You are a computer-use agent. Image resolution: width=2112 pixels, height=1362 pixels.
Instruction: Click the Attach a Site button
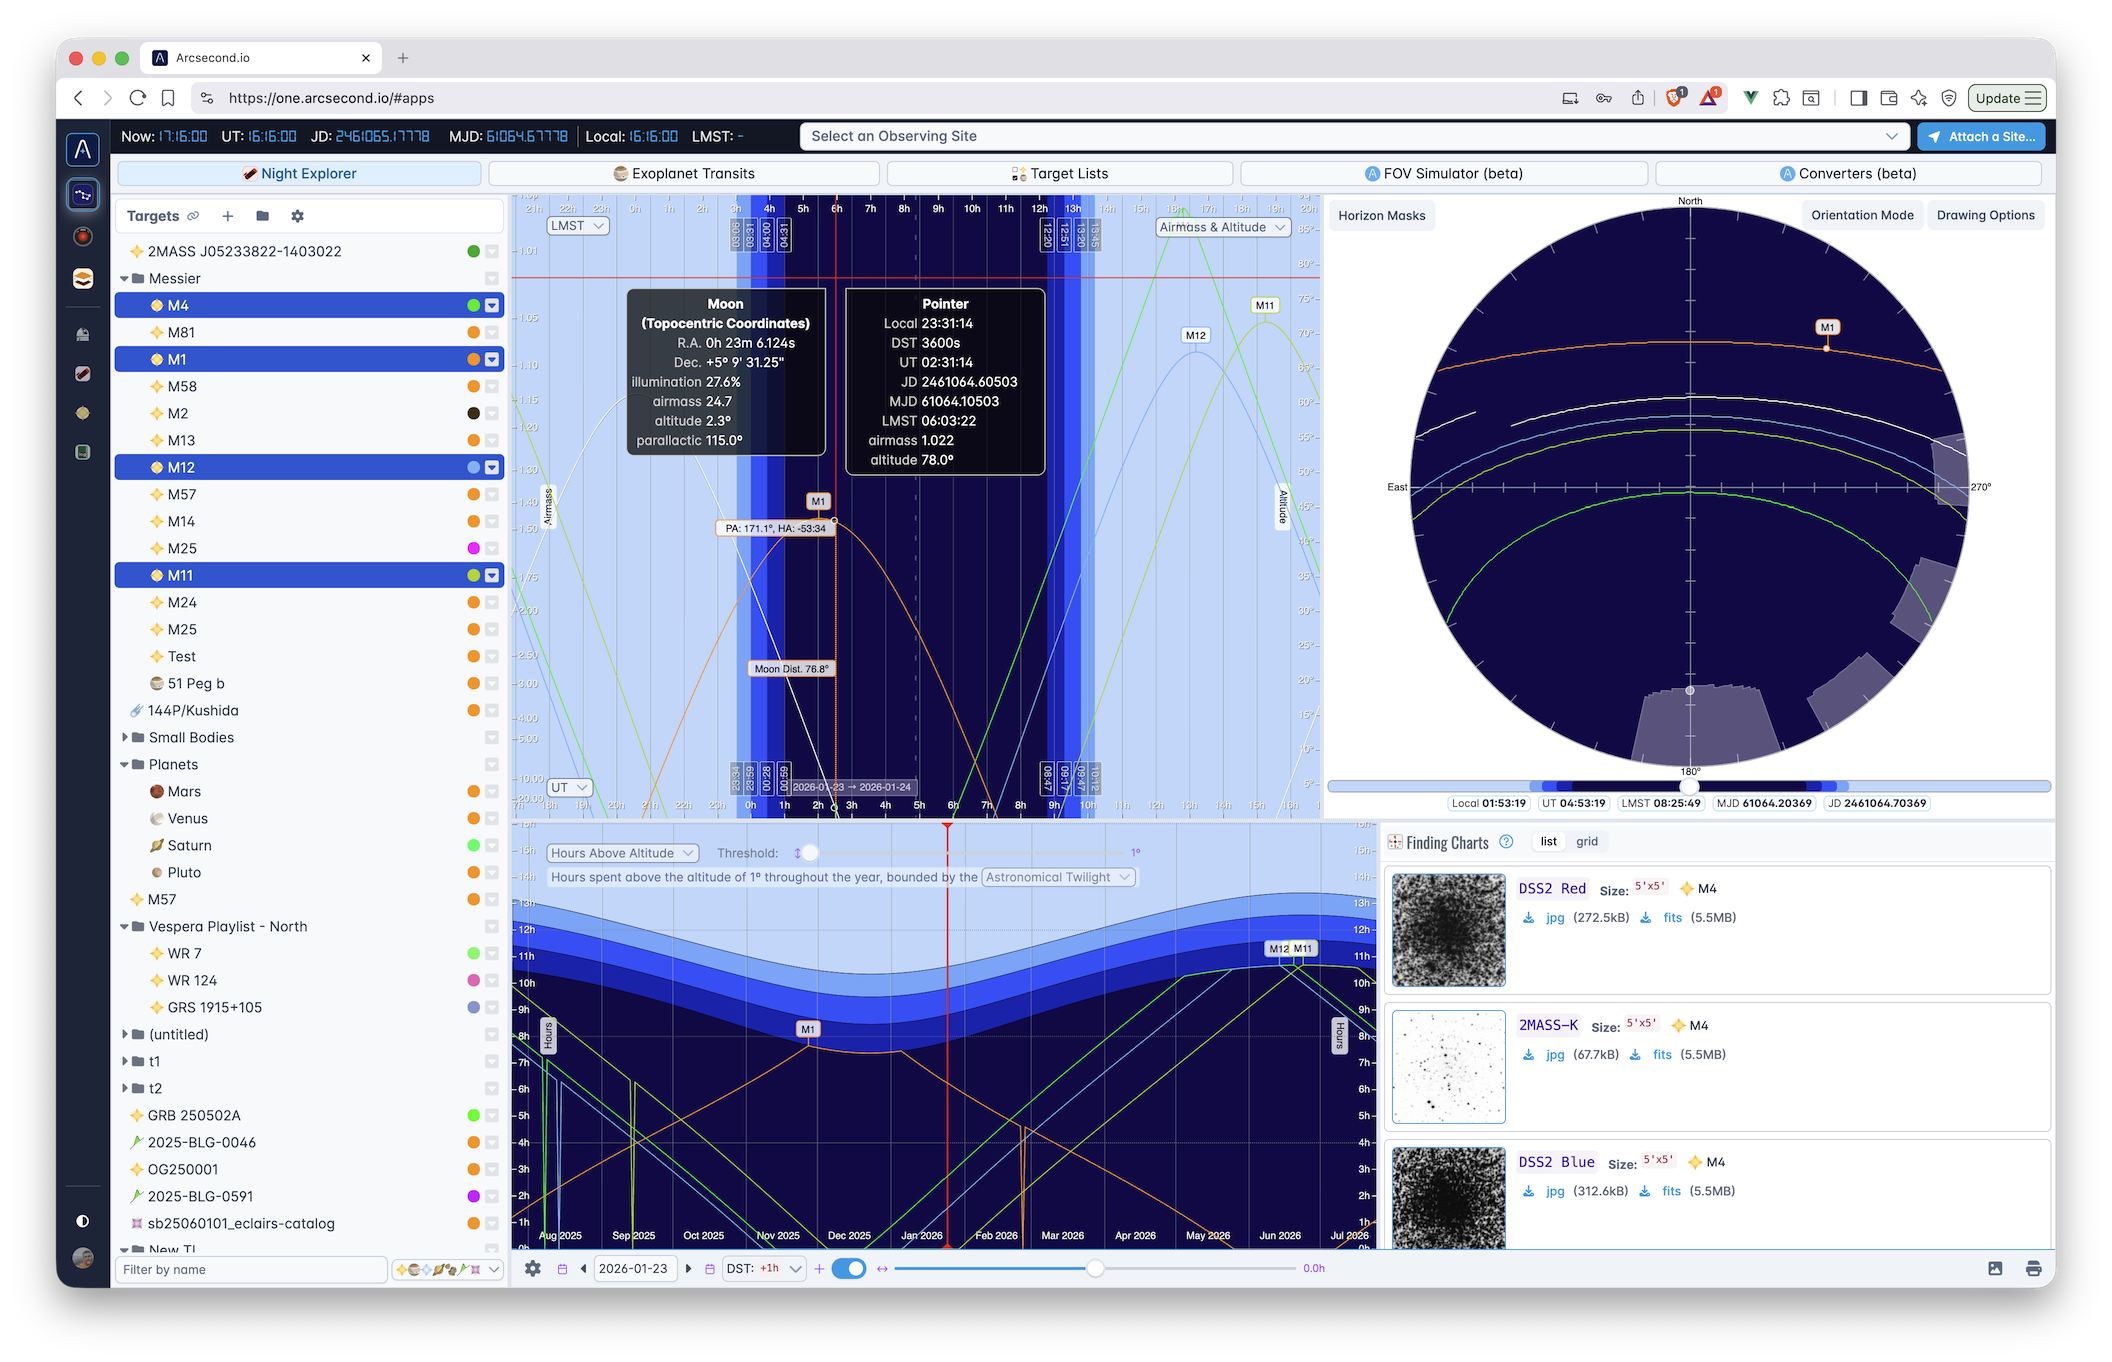click(x=1981, y=137)
